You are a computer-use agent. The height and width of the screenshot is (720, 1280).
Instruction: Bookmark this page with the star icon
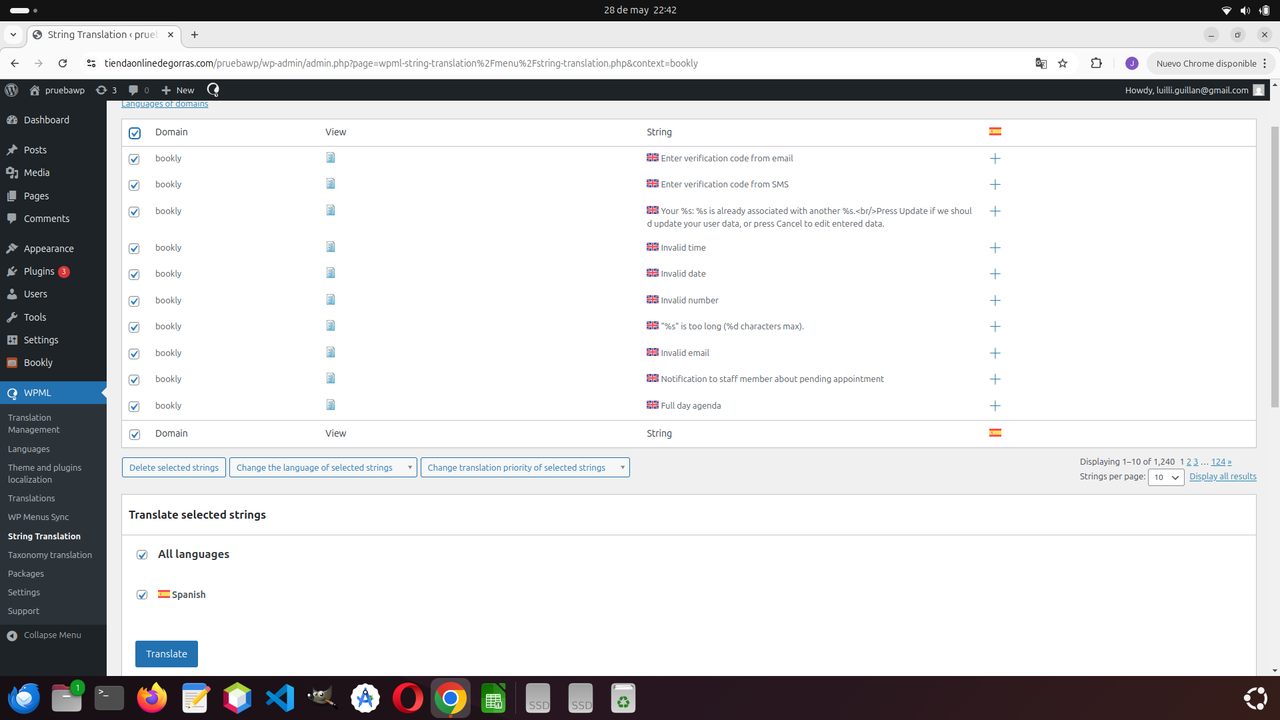[1063, 63]
